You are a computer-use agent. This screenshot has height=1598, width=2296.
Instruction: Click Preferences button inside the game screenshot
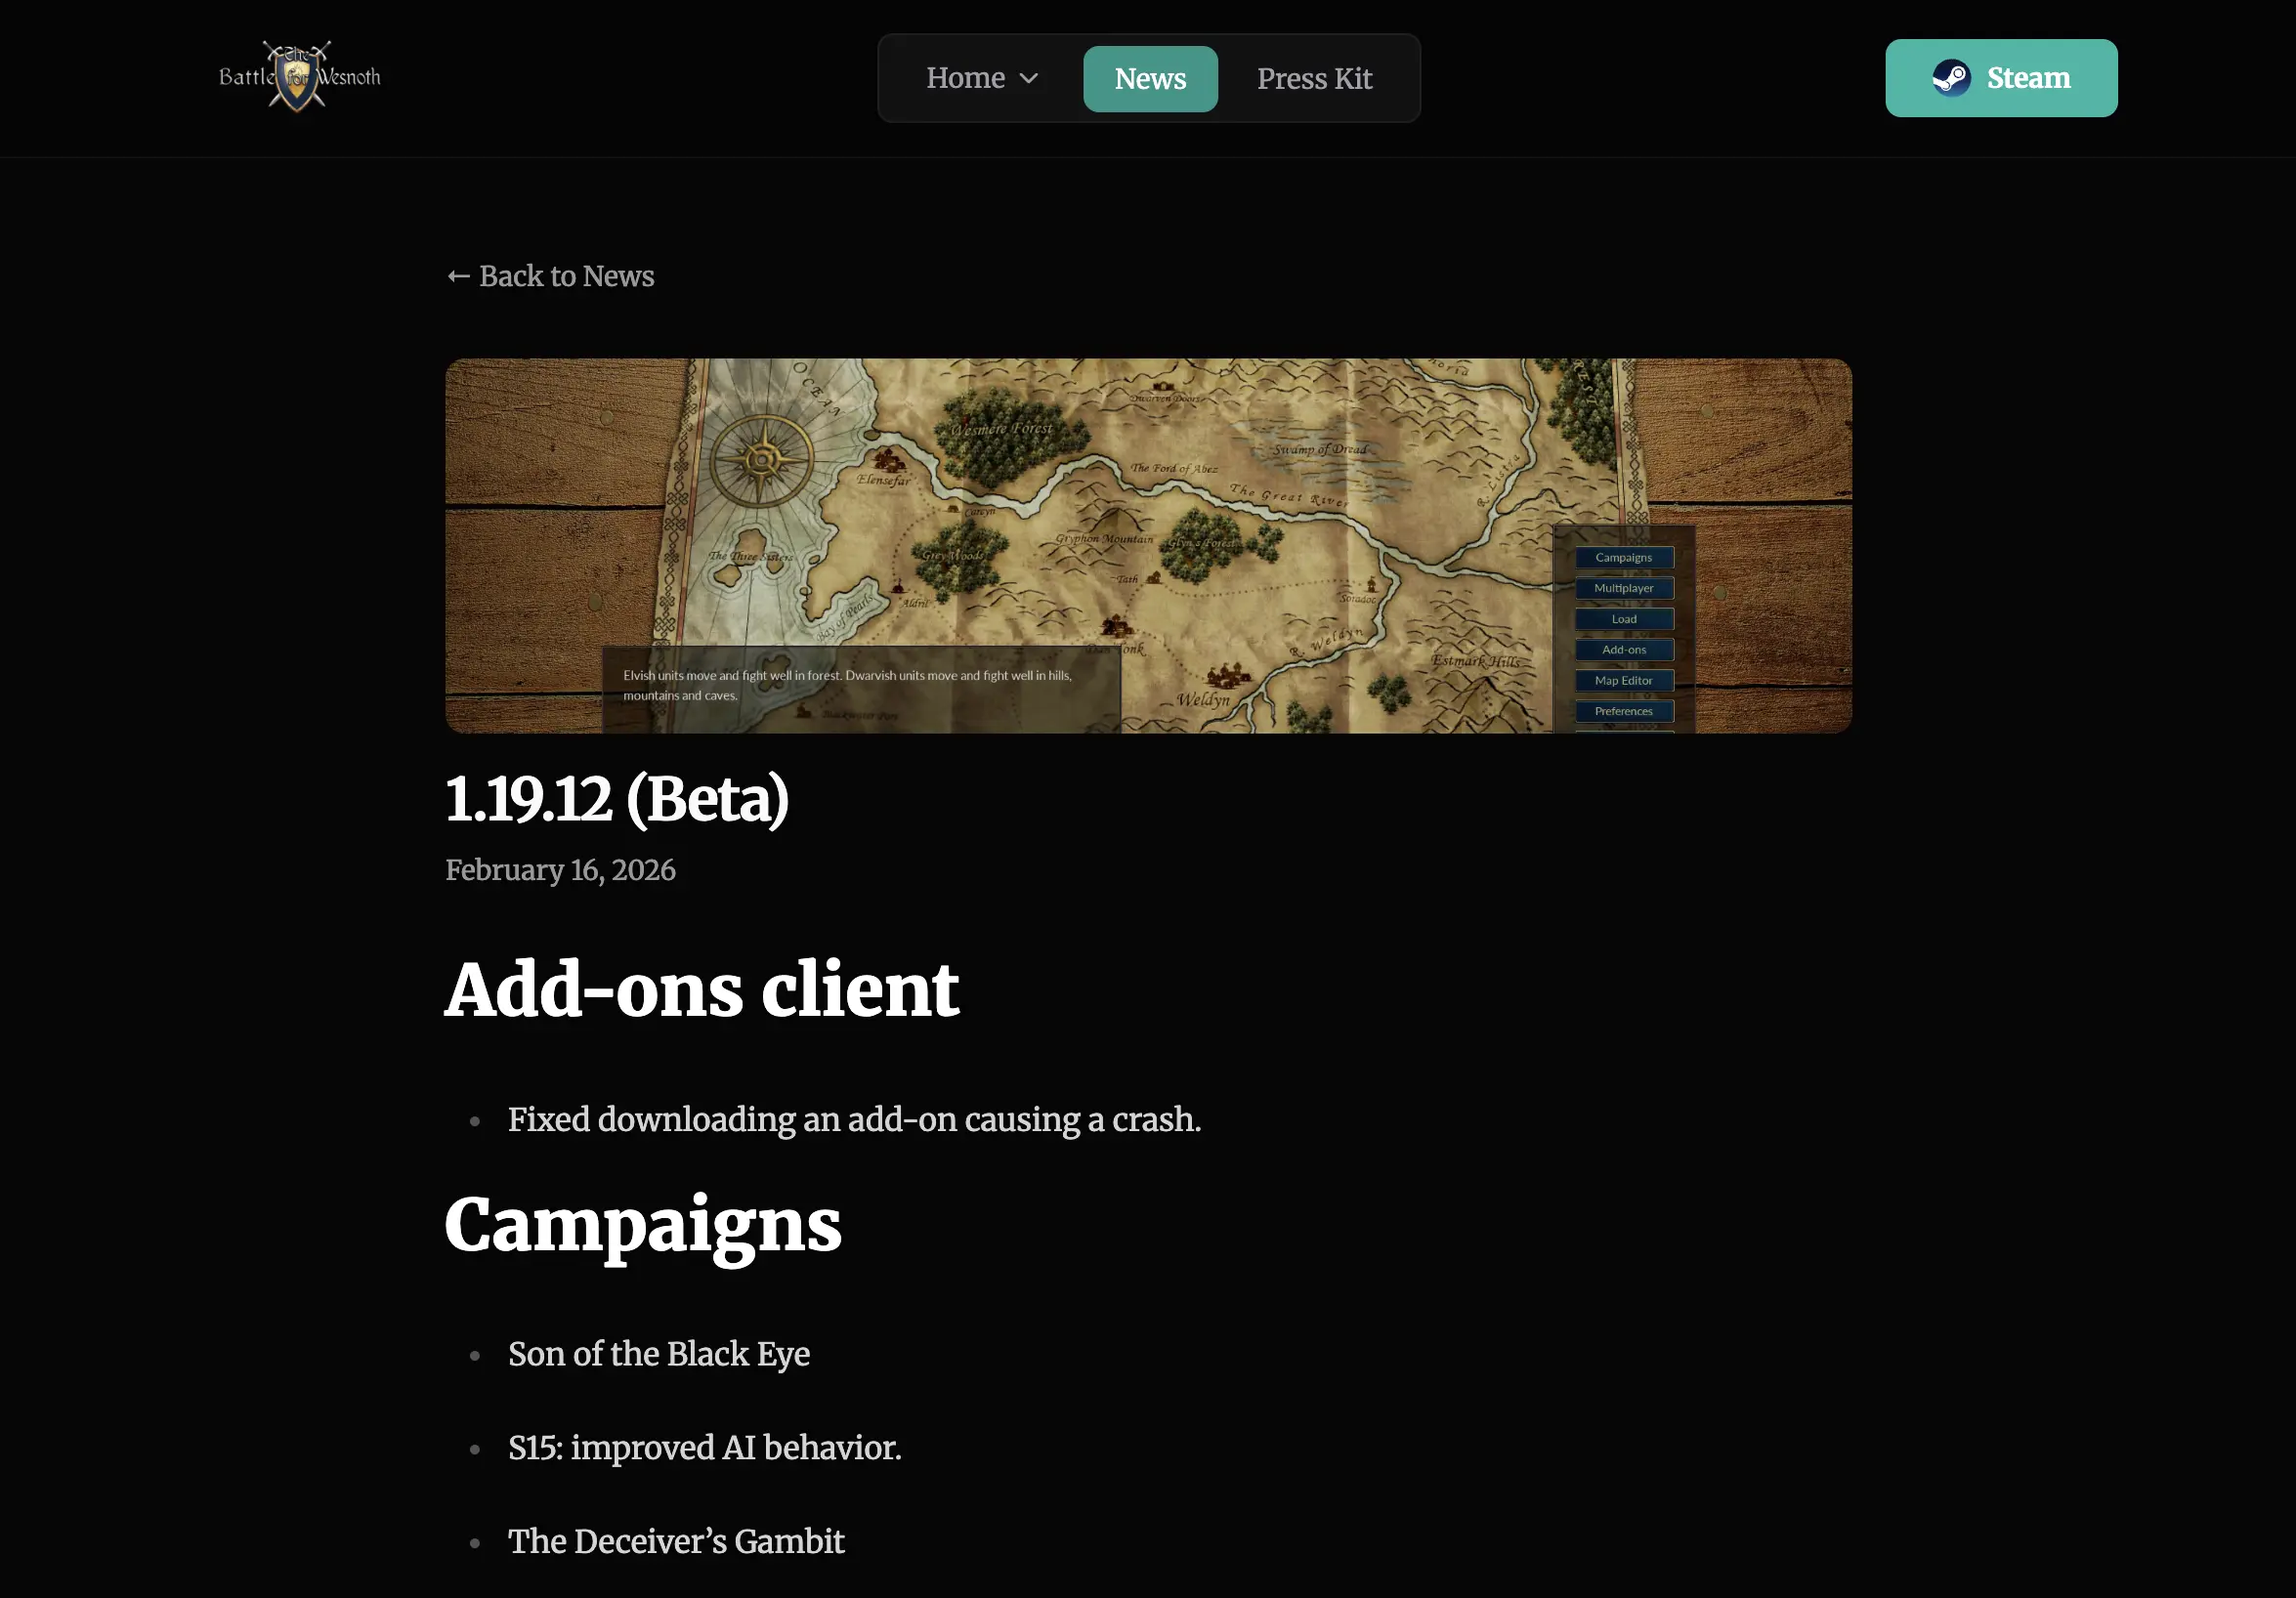pyautogui.click(x=1623, y=711)
